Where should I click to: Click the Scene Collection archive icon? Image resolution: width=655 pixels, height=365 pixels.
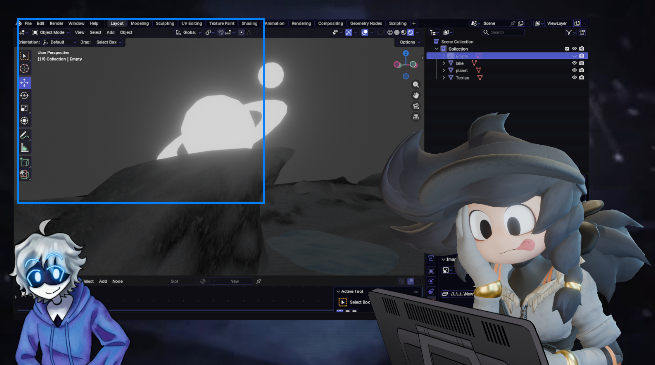pos(437,42)
